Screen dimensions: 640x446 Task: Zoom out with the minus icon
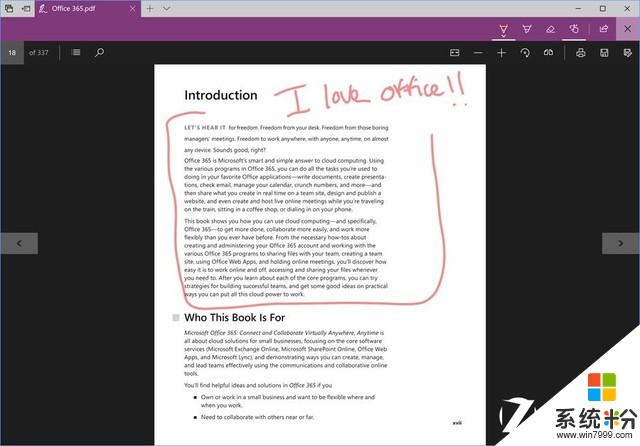pos(478,53)
